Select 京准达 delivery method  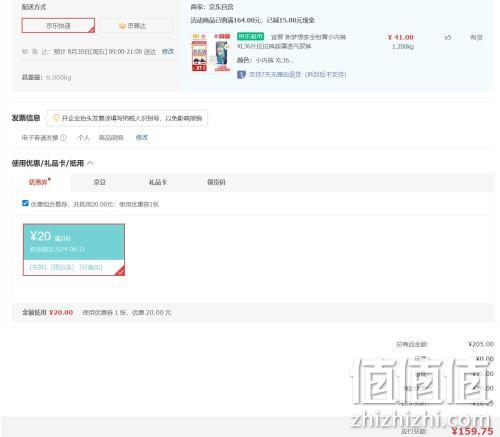(x=137, y=26)
